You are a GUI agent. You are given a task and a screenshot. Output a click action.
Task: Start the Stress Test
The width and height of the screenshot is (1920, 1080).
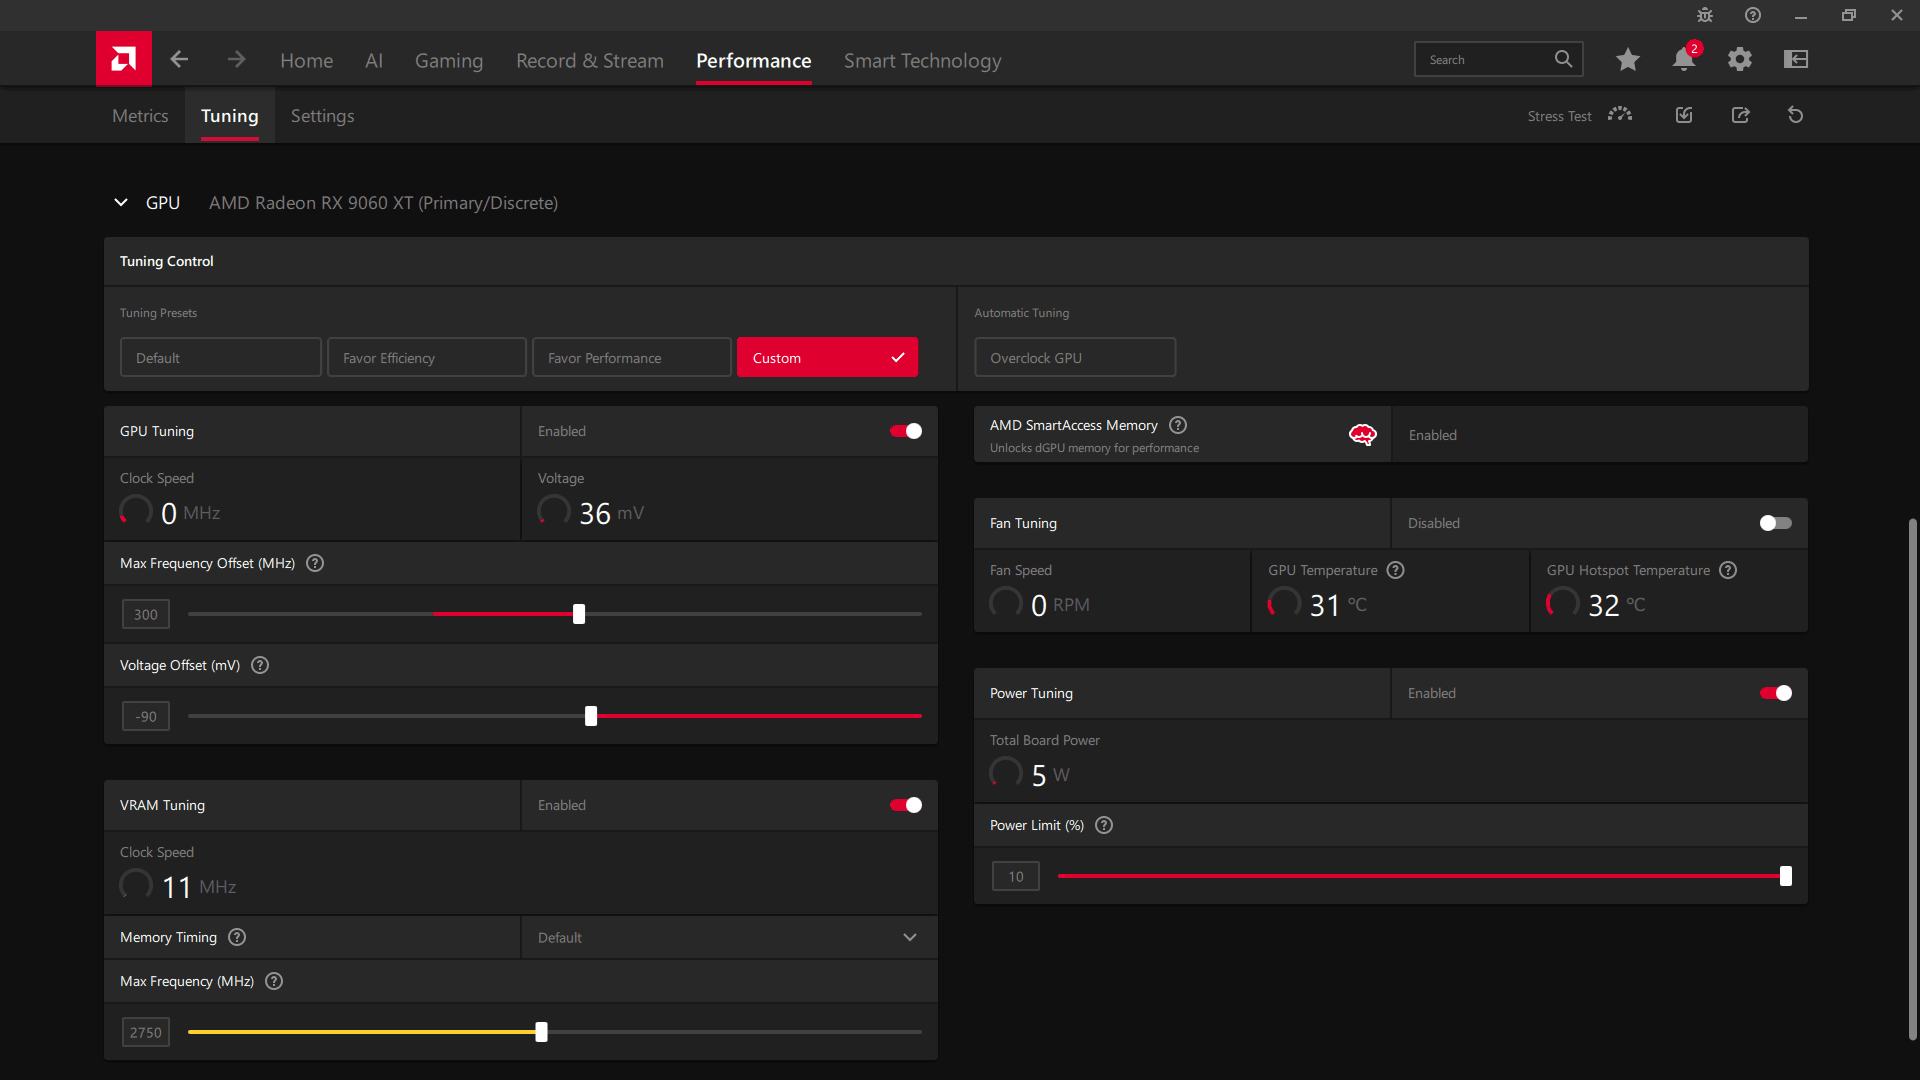[x=1580, y=115]
